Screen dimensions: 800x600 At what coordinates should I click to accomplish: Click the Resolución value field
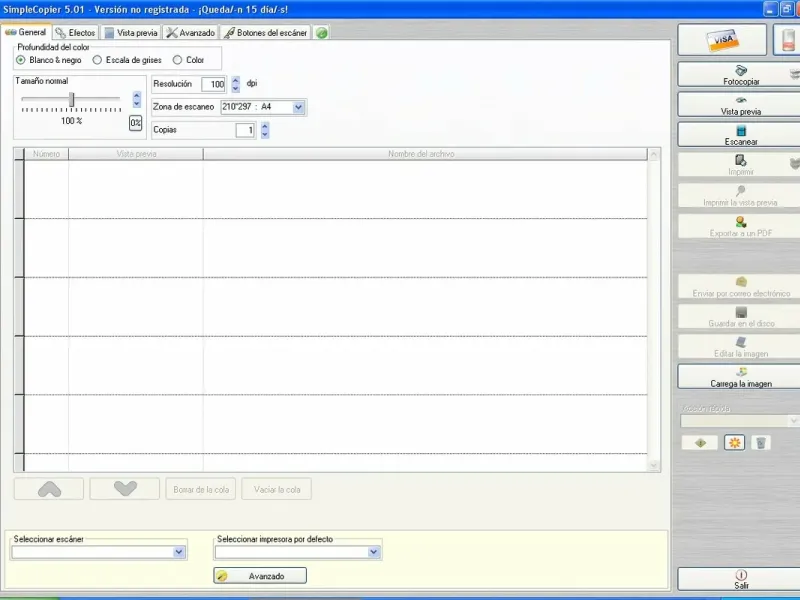[214, 84]
